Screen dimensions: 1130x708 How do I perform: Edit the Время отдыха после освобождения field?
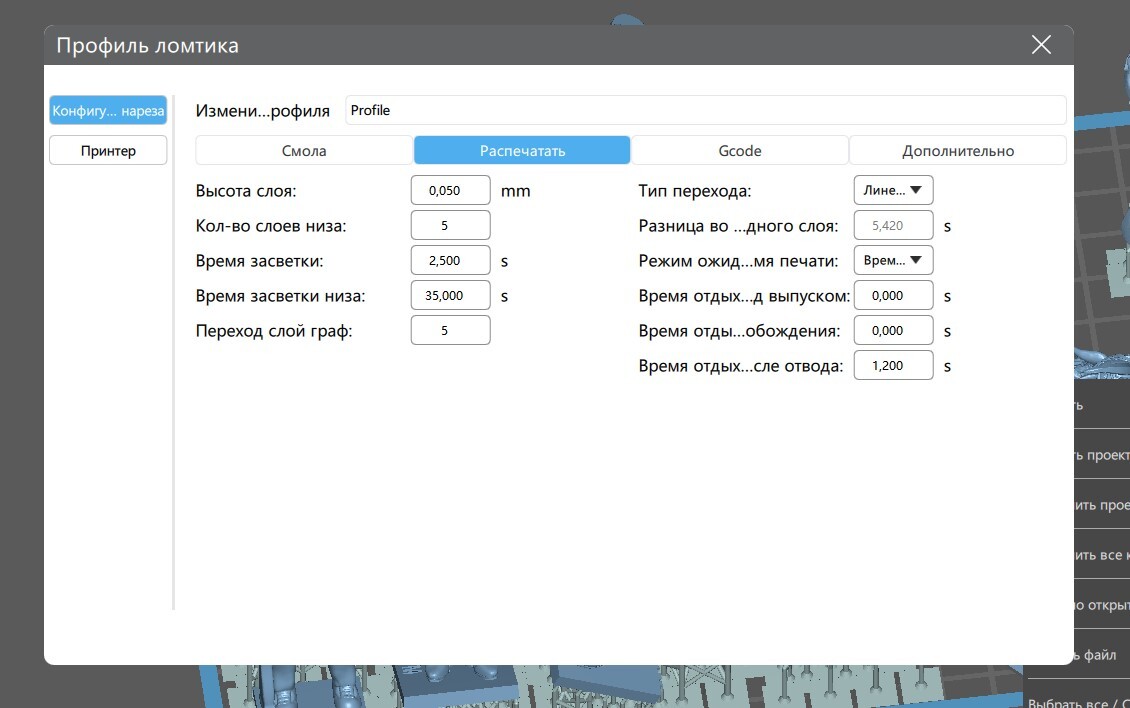(893, 330)
